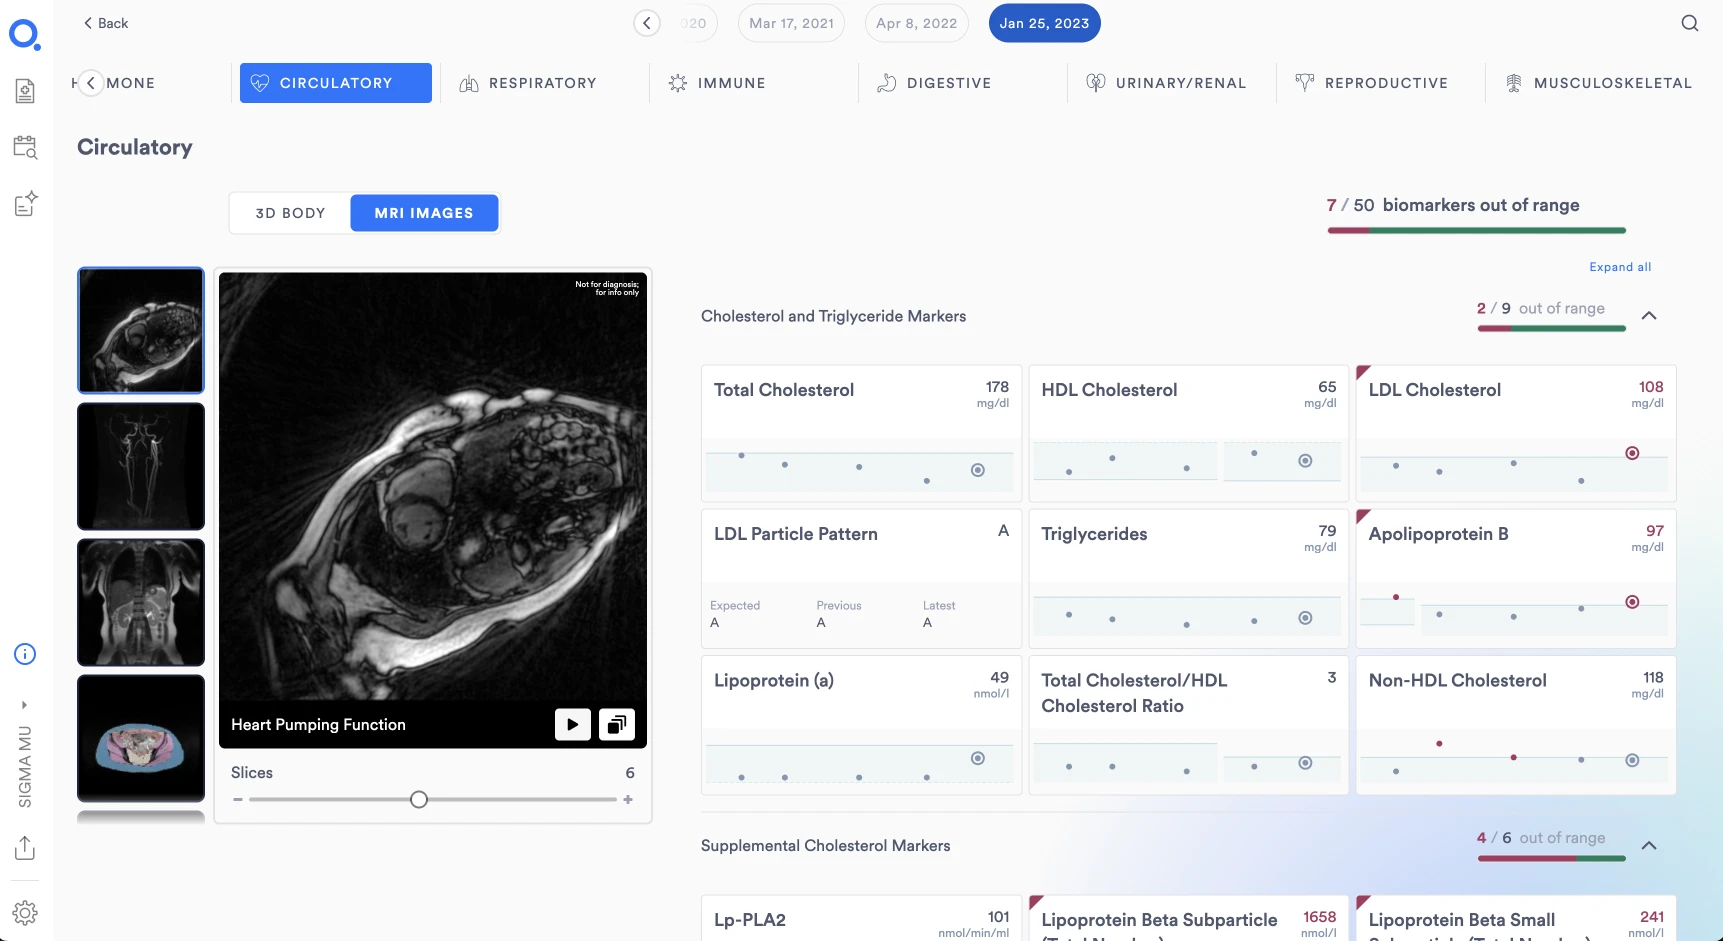Click the SIGMA MU vertical label
Image resolution: width=1723 pixels, height=941 pixels.
[x=25, y=766]
